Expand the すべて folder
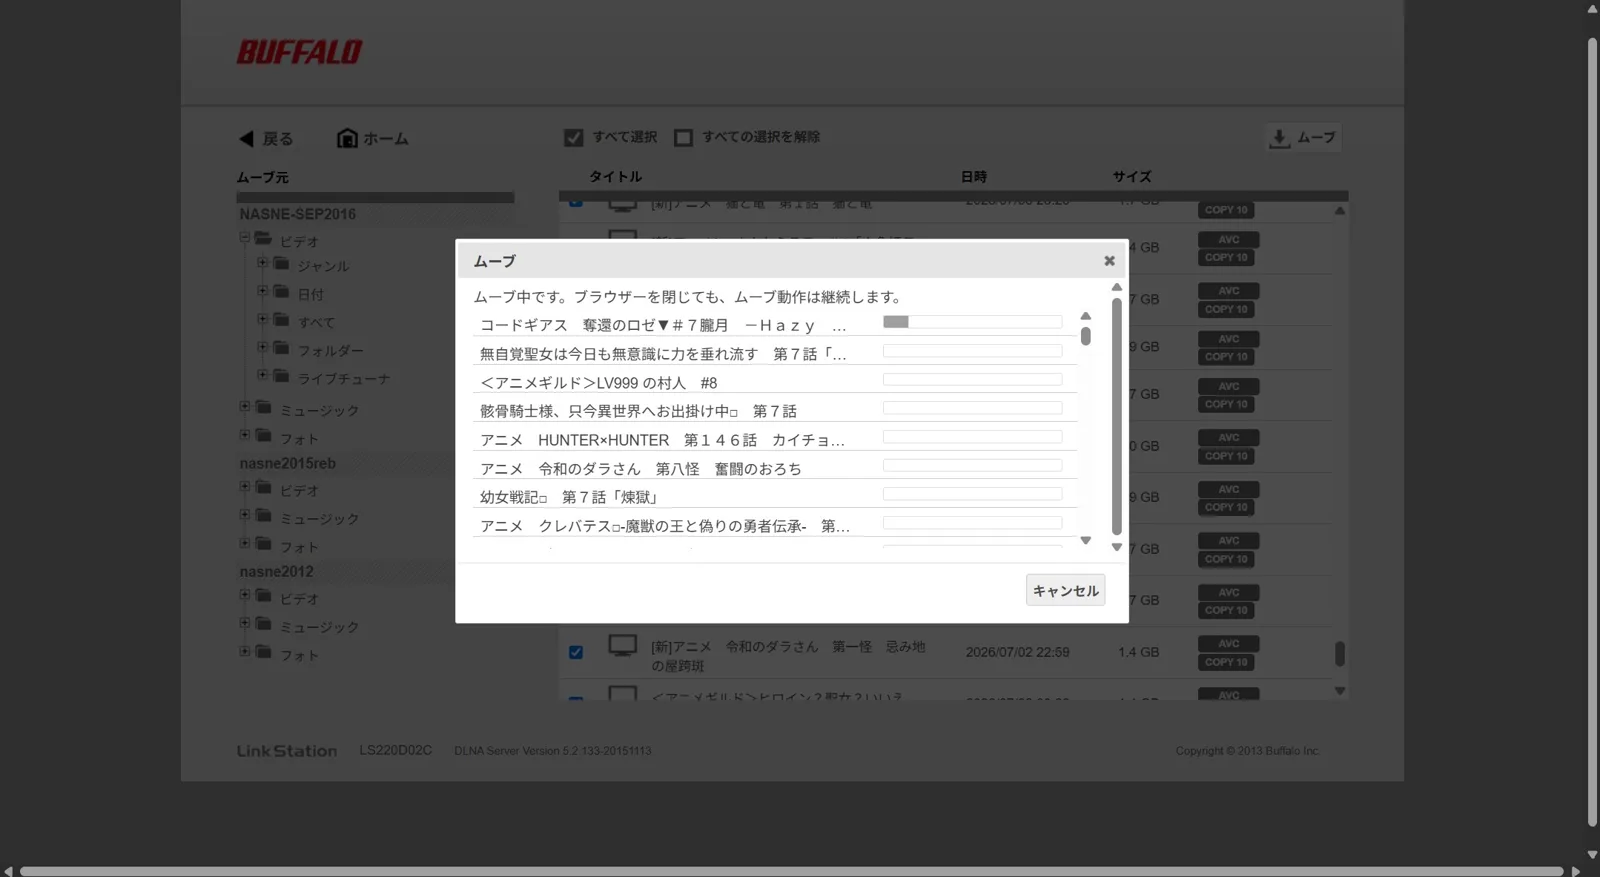The height and width of the screenshot is (877, 1600). 262,319
